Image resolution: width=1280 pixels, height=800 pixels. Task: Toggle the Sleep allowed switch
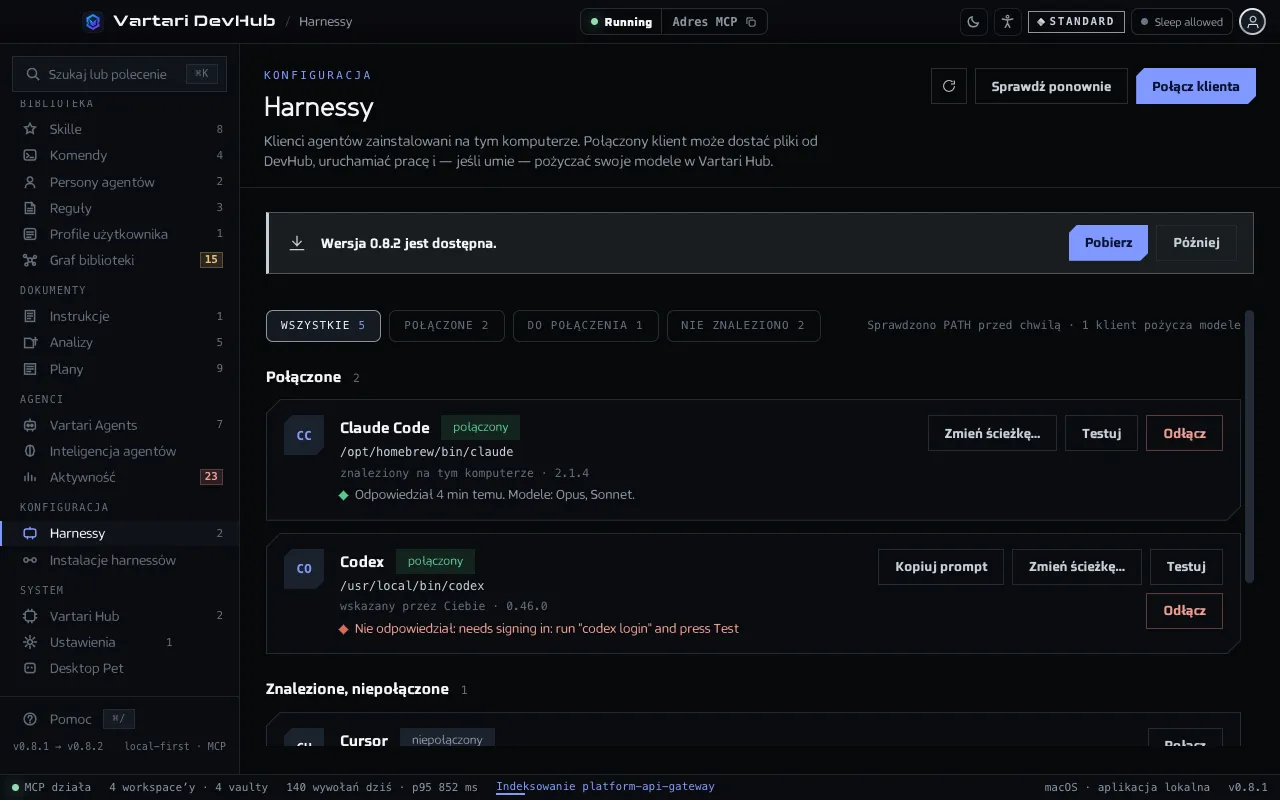coord(1181,21)
